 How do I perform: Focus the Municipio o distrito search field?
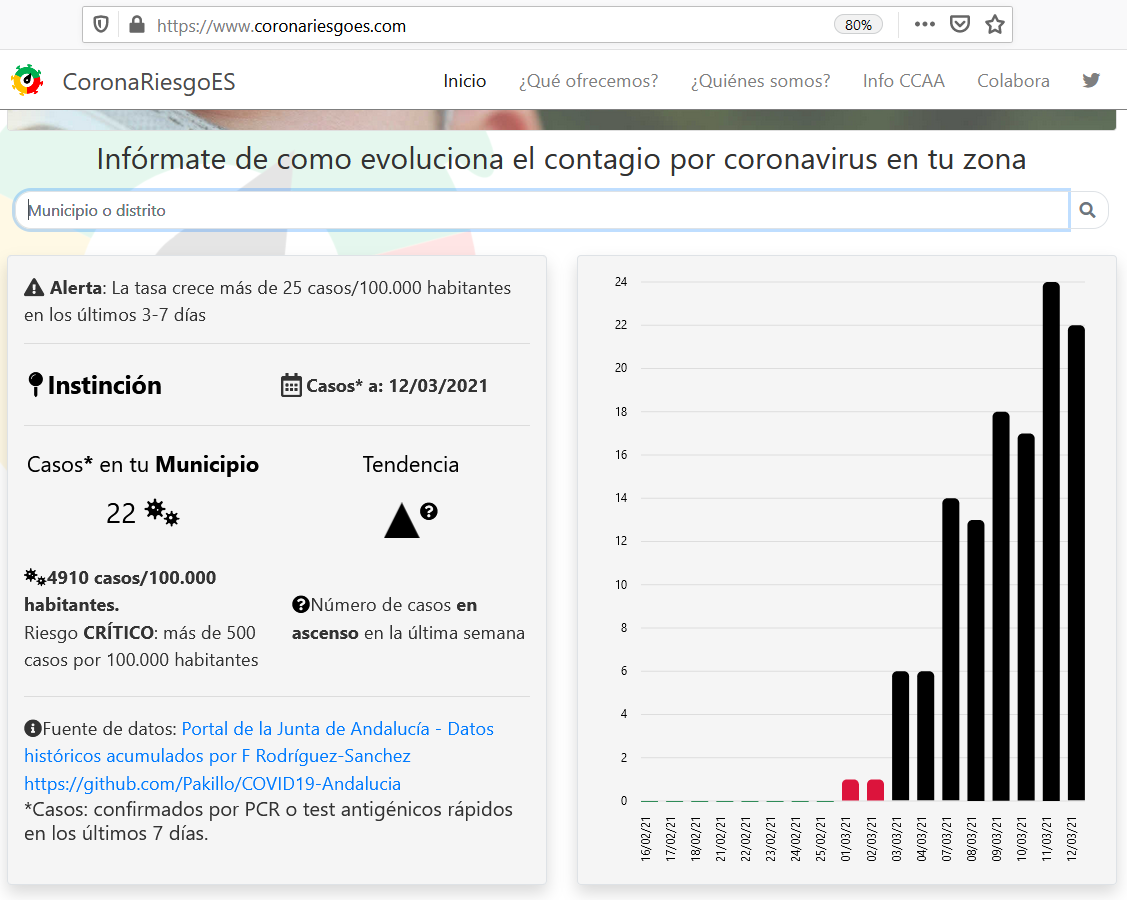pyautogui.click(x=541, y=210)
